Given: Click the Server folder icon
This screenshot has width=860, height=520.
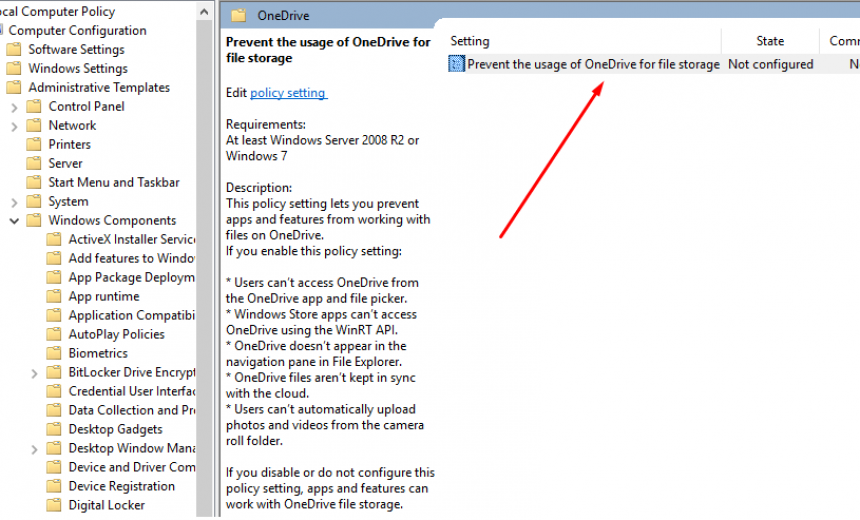Looking at the screenshot, I should [x=34, y=163].
